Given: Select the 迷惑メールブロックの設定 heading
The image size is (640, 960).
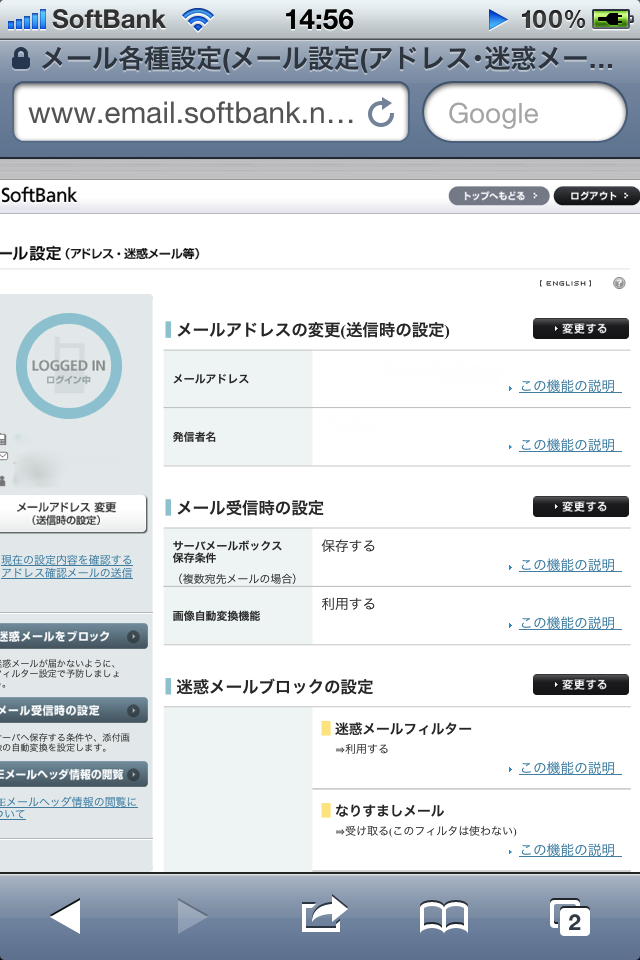Looking at the screenshot, I should click(x=274, y=686).
